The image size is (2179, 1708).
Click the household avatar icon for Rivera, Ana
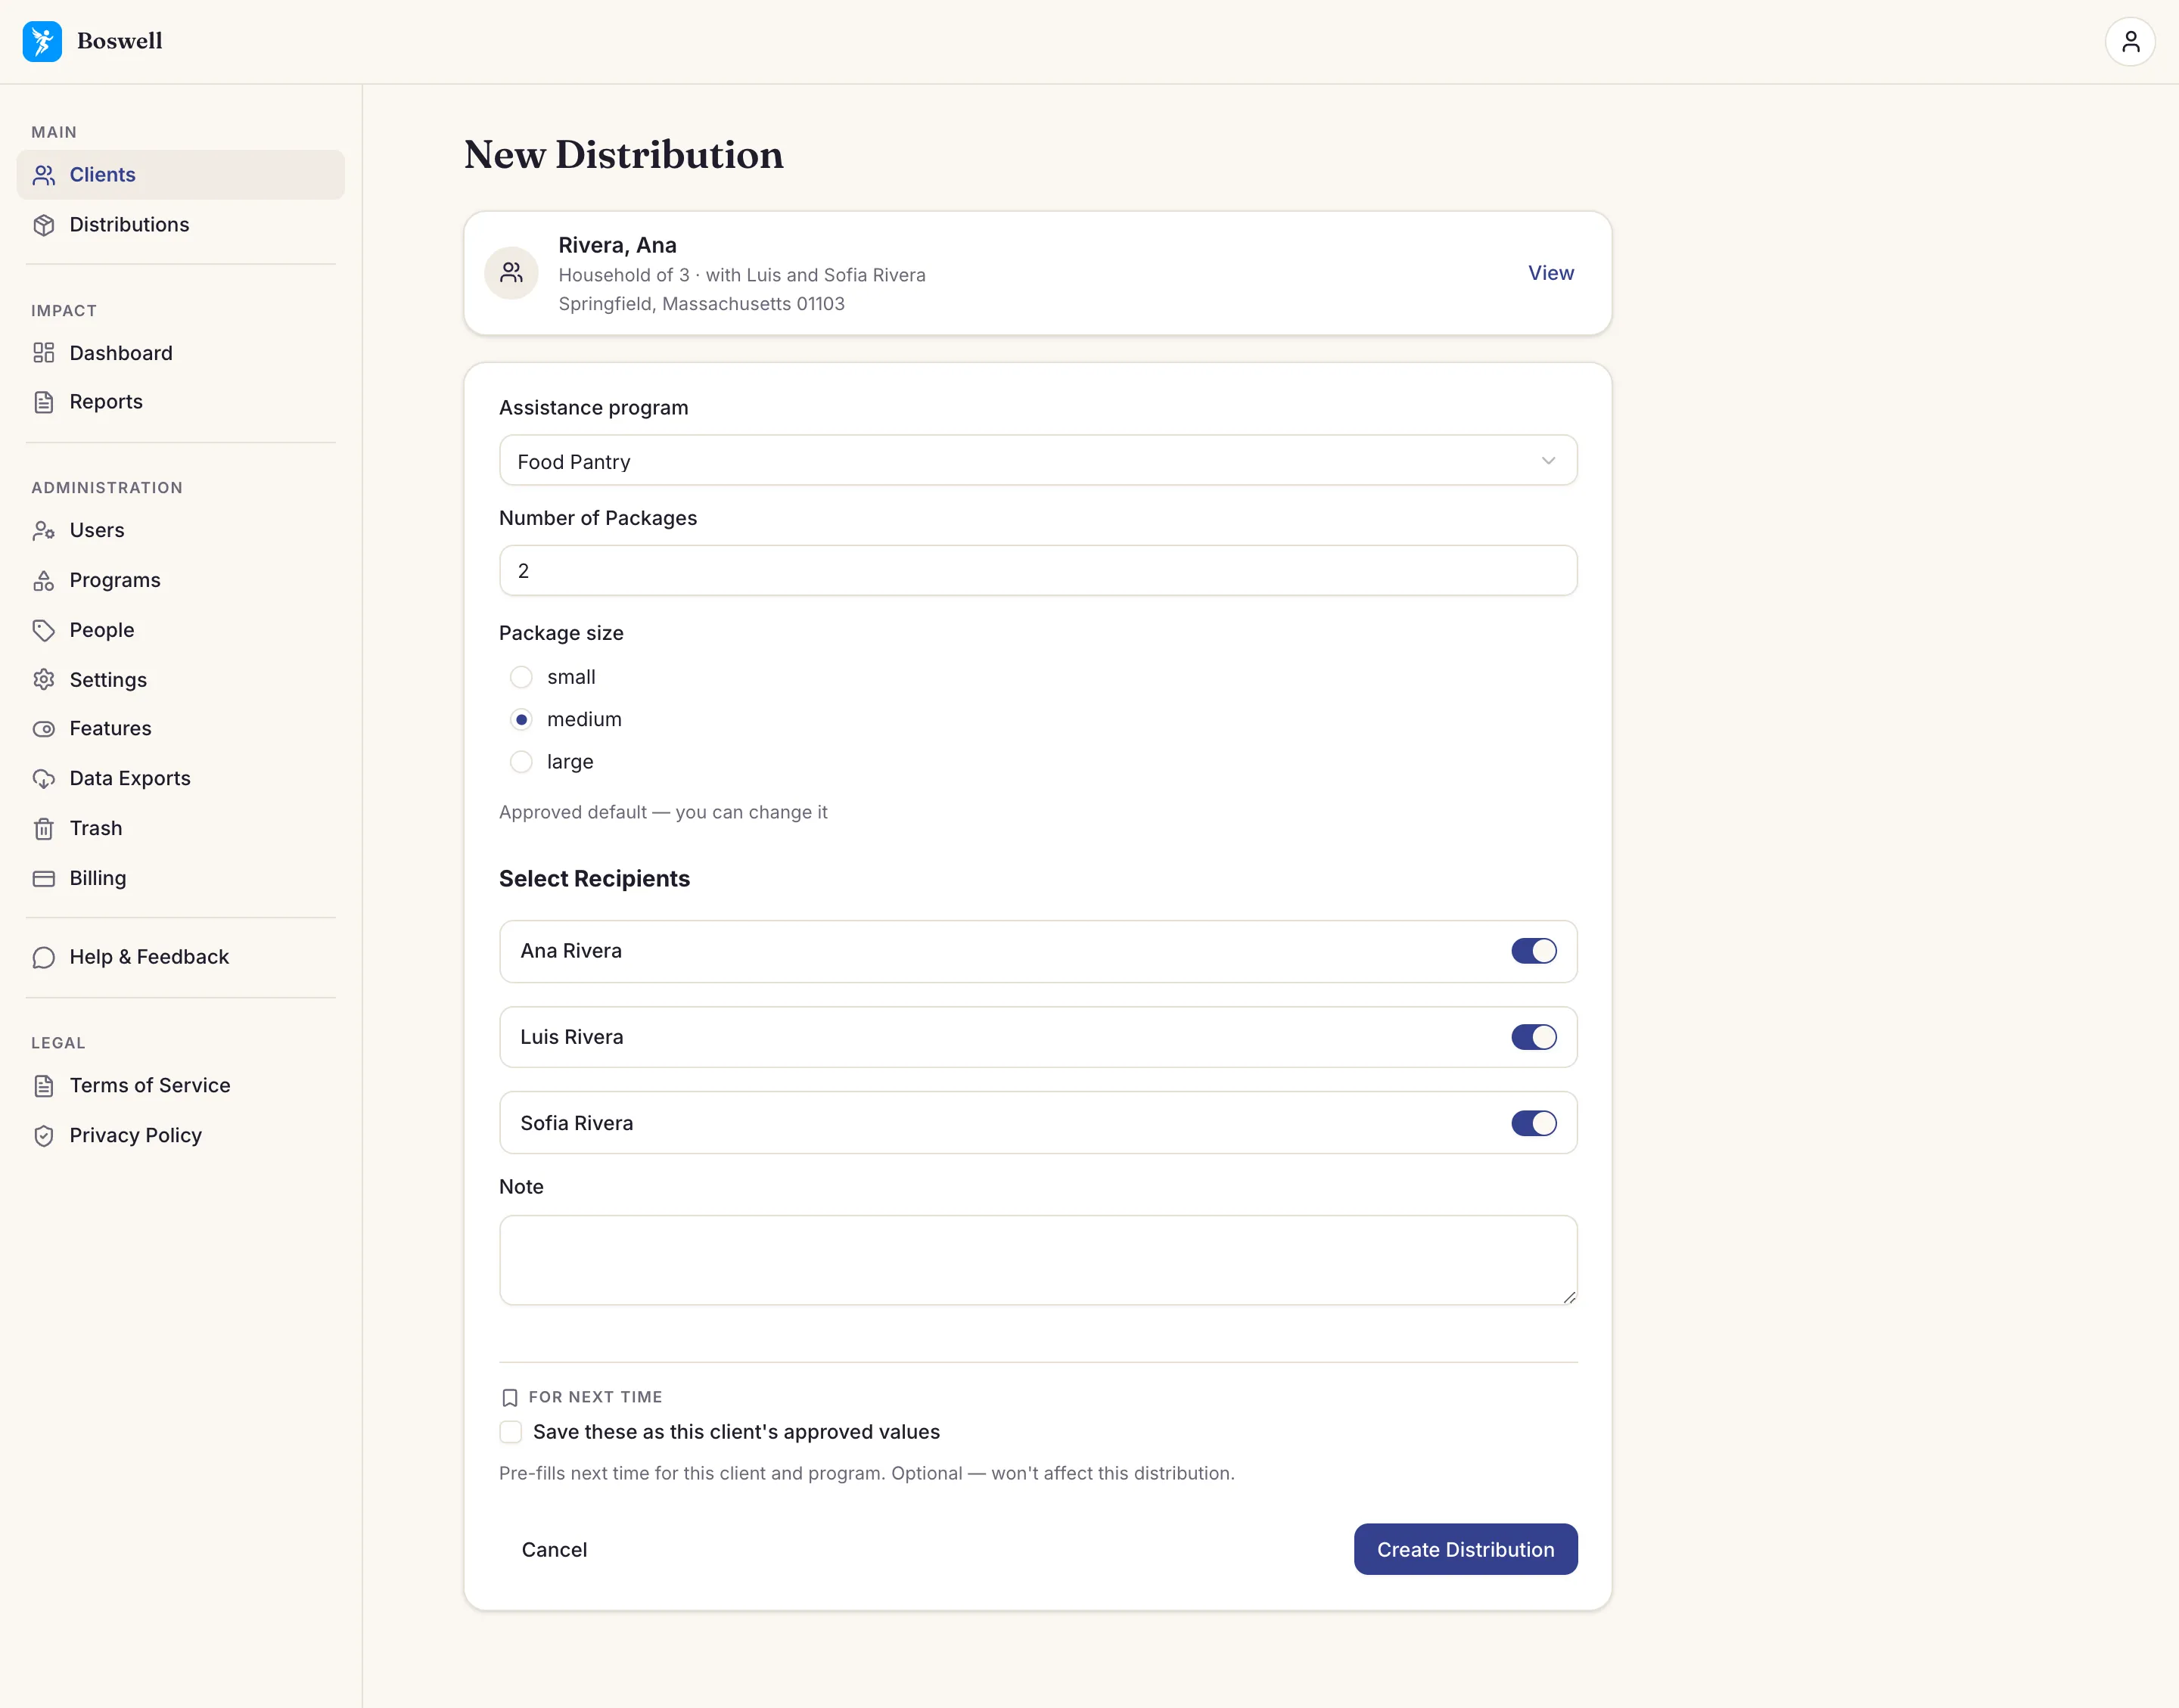[512, 273]
